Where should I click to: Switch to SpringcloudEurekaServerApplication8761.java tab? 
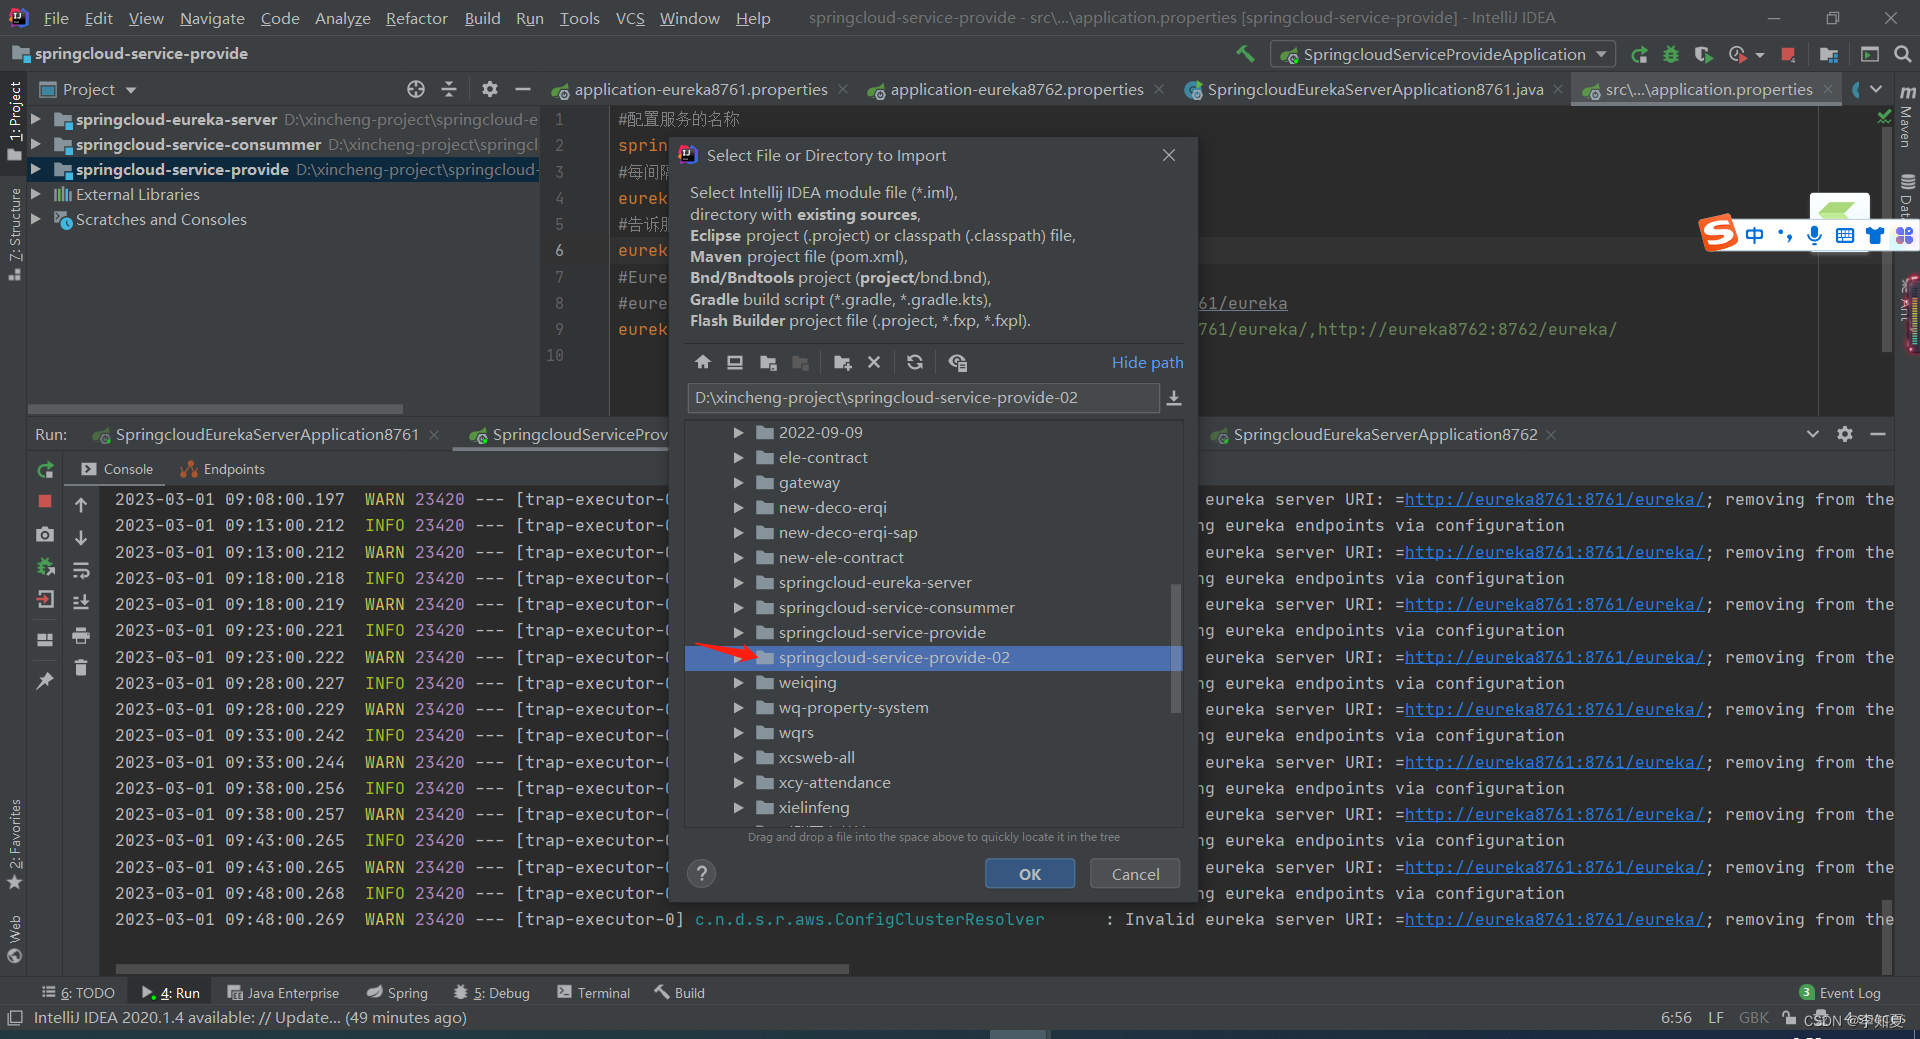(1375, 89)
